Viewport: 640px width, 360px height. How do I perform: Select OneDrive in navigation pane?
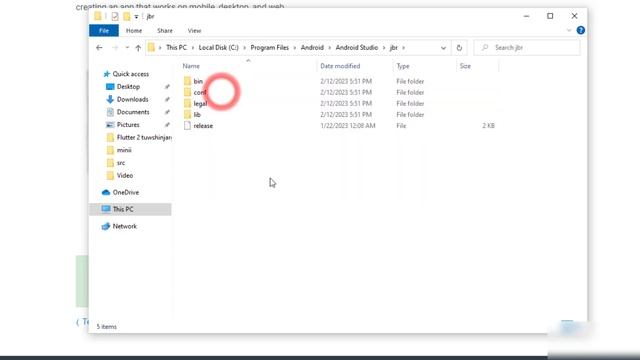pyautogui.click(x=126, y=192)
